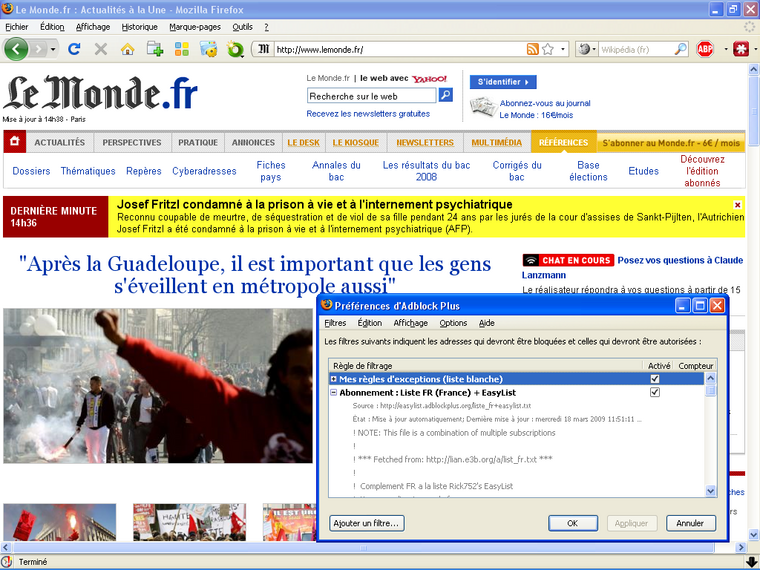Click the Règle de filtrage column header

pos(486,366)
